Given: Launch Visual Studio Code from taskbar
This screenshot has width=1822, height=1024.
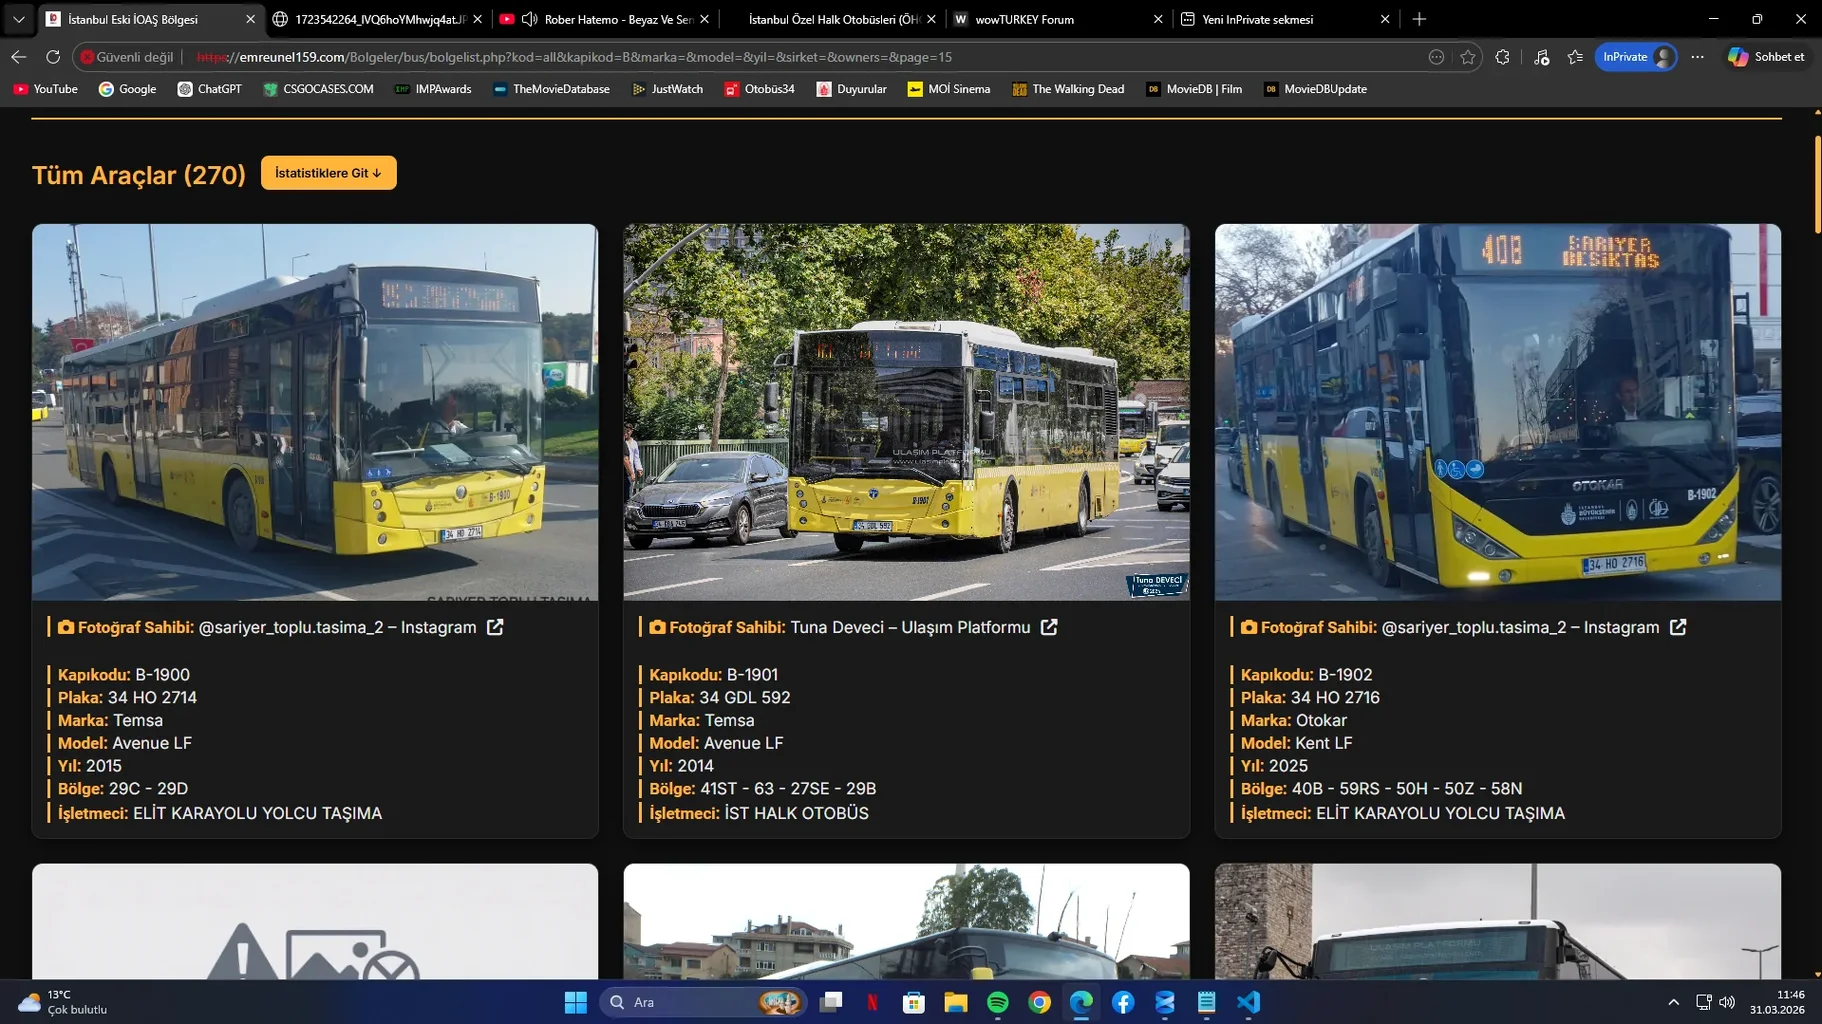Looking at the screenshot, I should (1248, 1002).
